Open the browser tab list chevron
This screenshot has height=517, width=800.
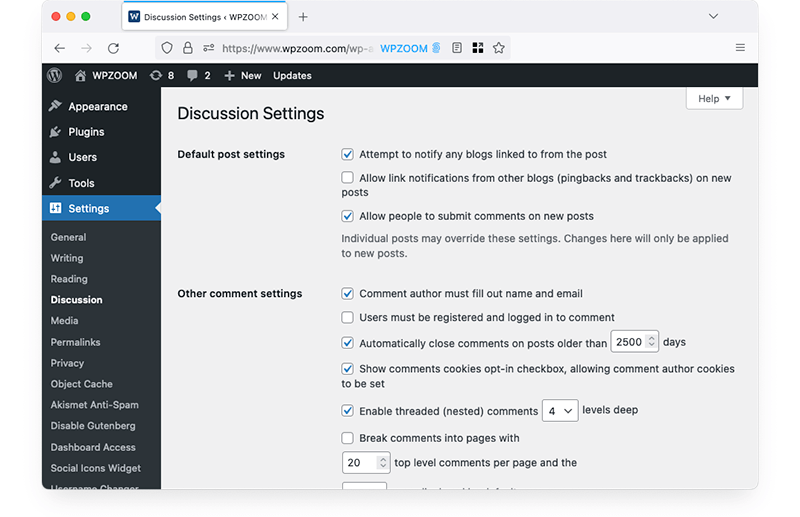pos(713,16)
